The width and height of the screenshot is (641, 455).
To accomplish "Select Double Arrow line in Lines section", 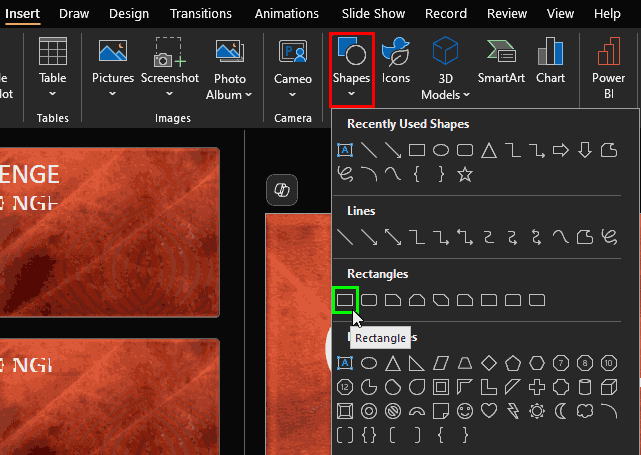I will pyautogui.click(x=393, y=237).
